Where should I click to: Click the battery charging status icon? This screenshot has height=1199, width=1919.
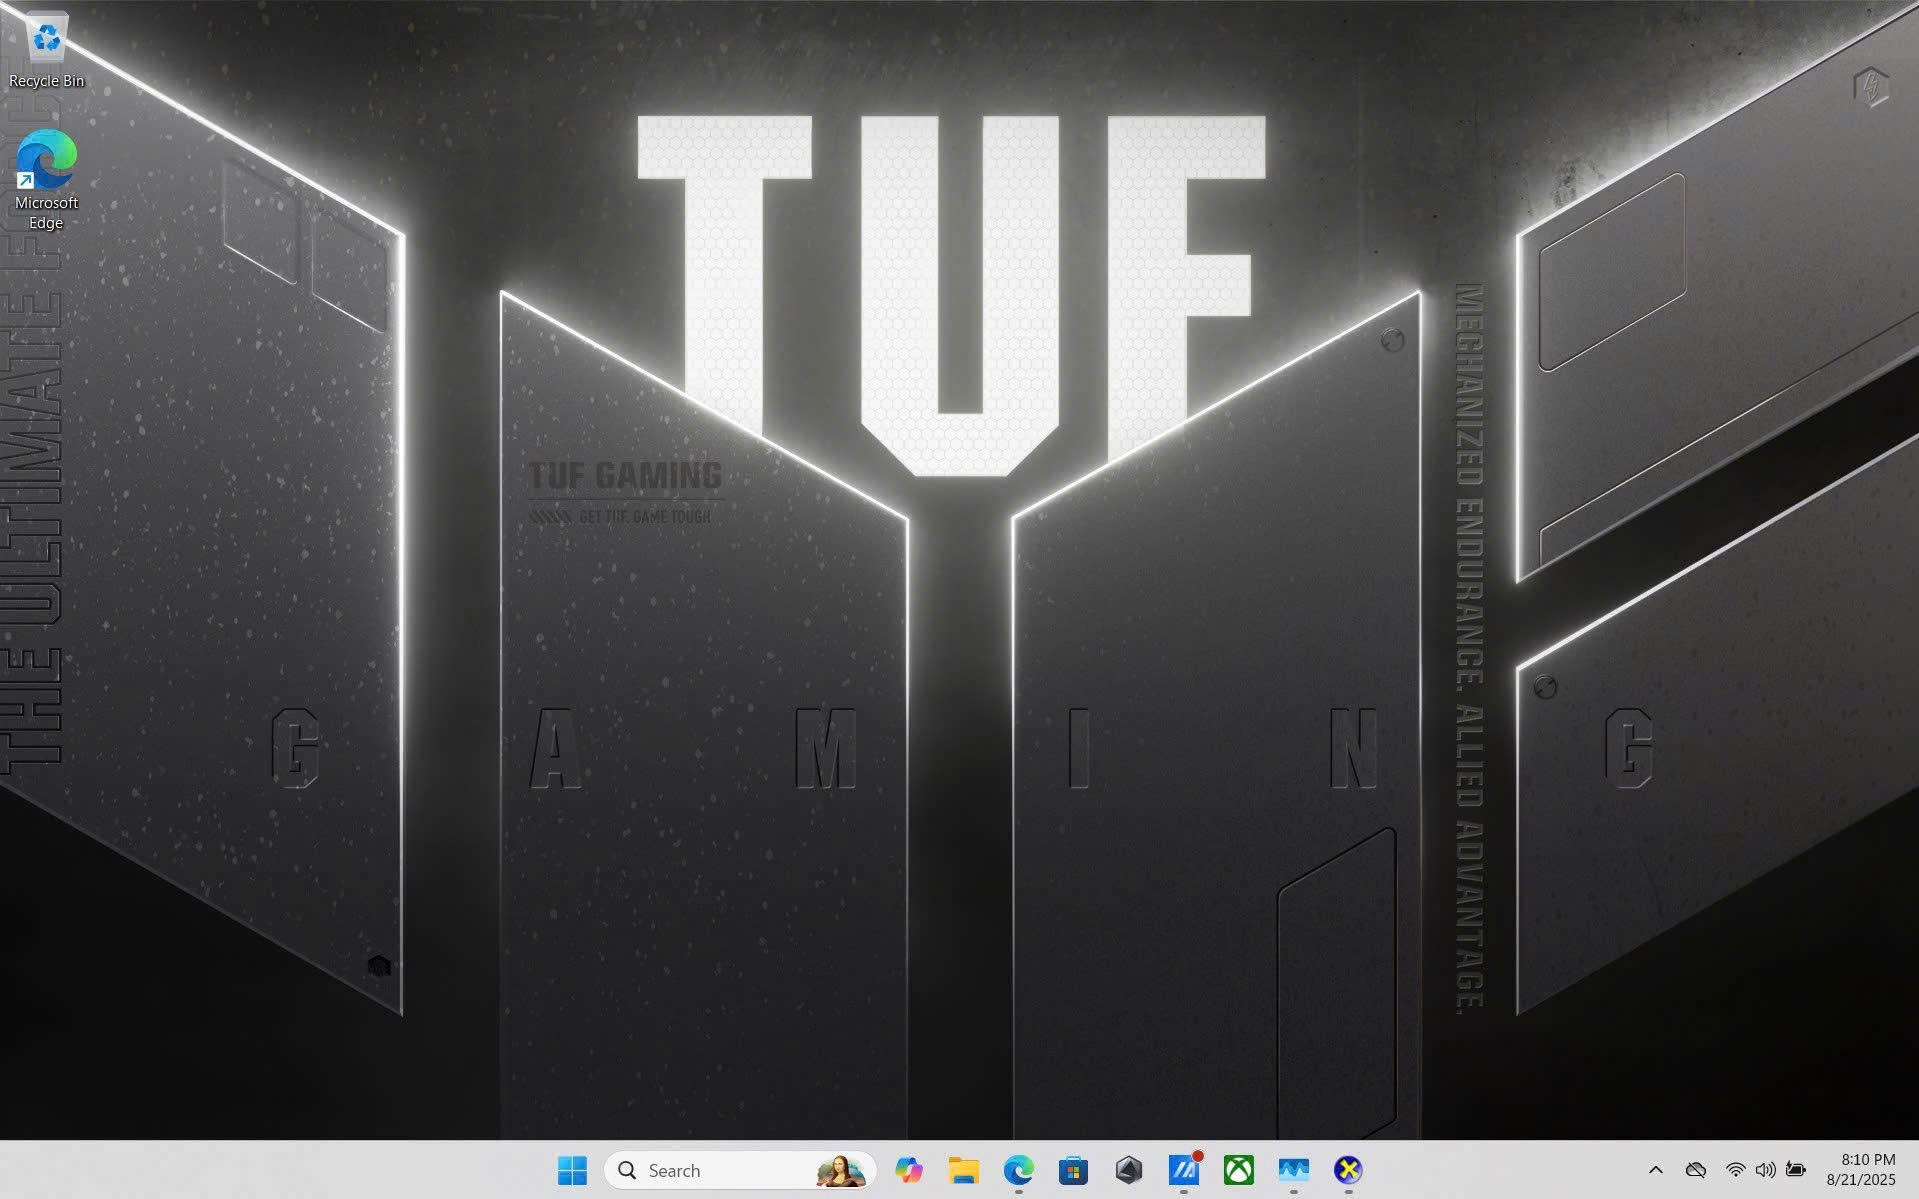(1796, 1170)
